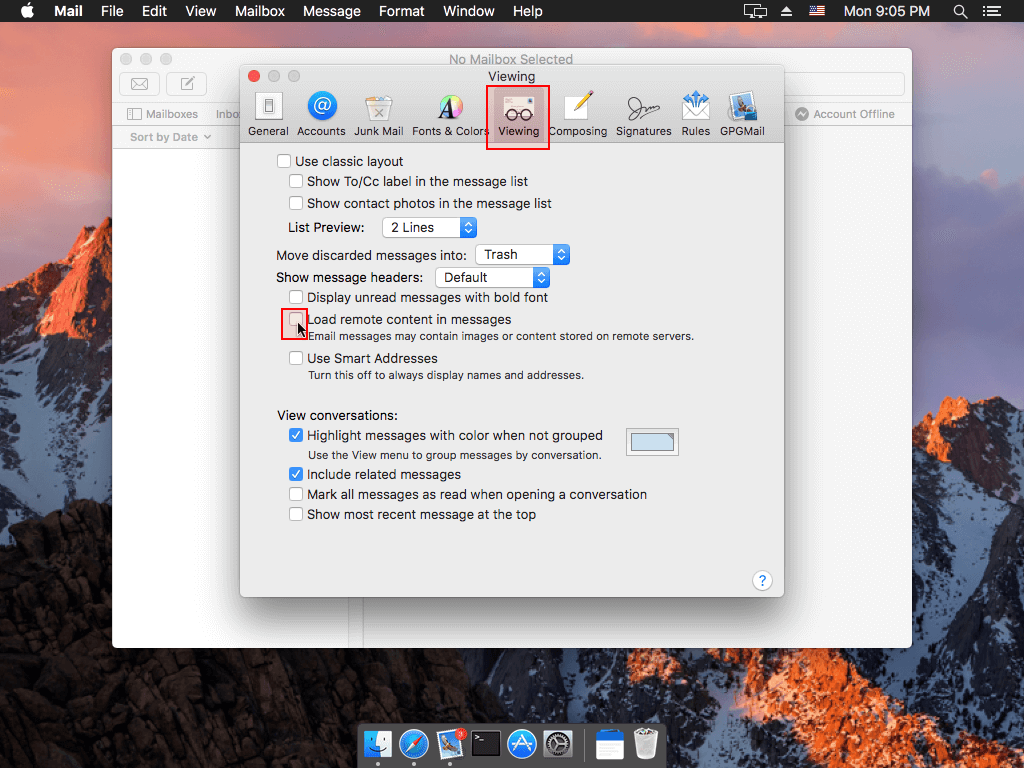Check Load remote content in messages
The width and height of the screenshot is (1024, 768).
tap(296, 320)
